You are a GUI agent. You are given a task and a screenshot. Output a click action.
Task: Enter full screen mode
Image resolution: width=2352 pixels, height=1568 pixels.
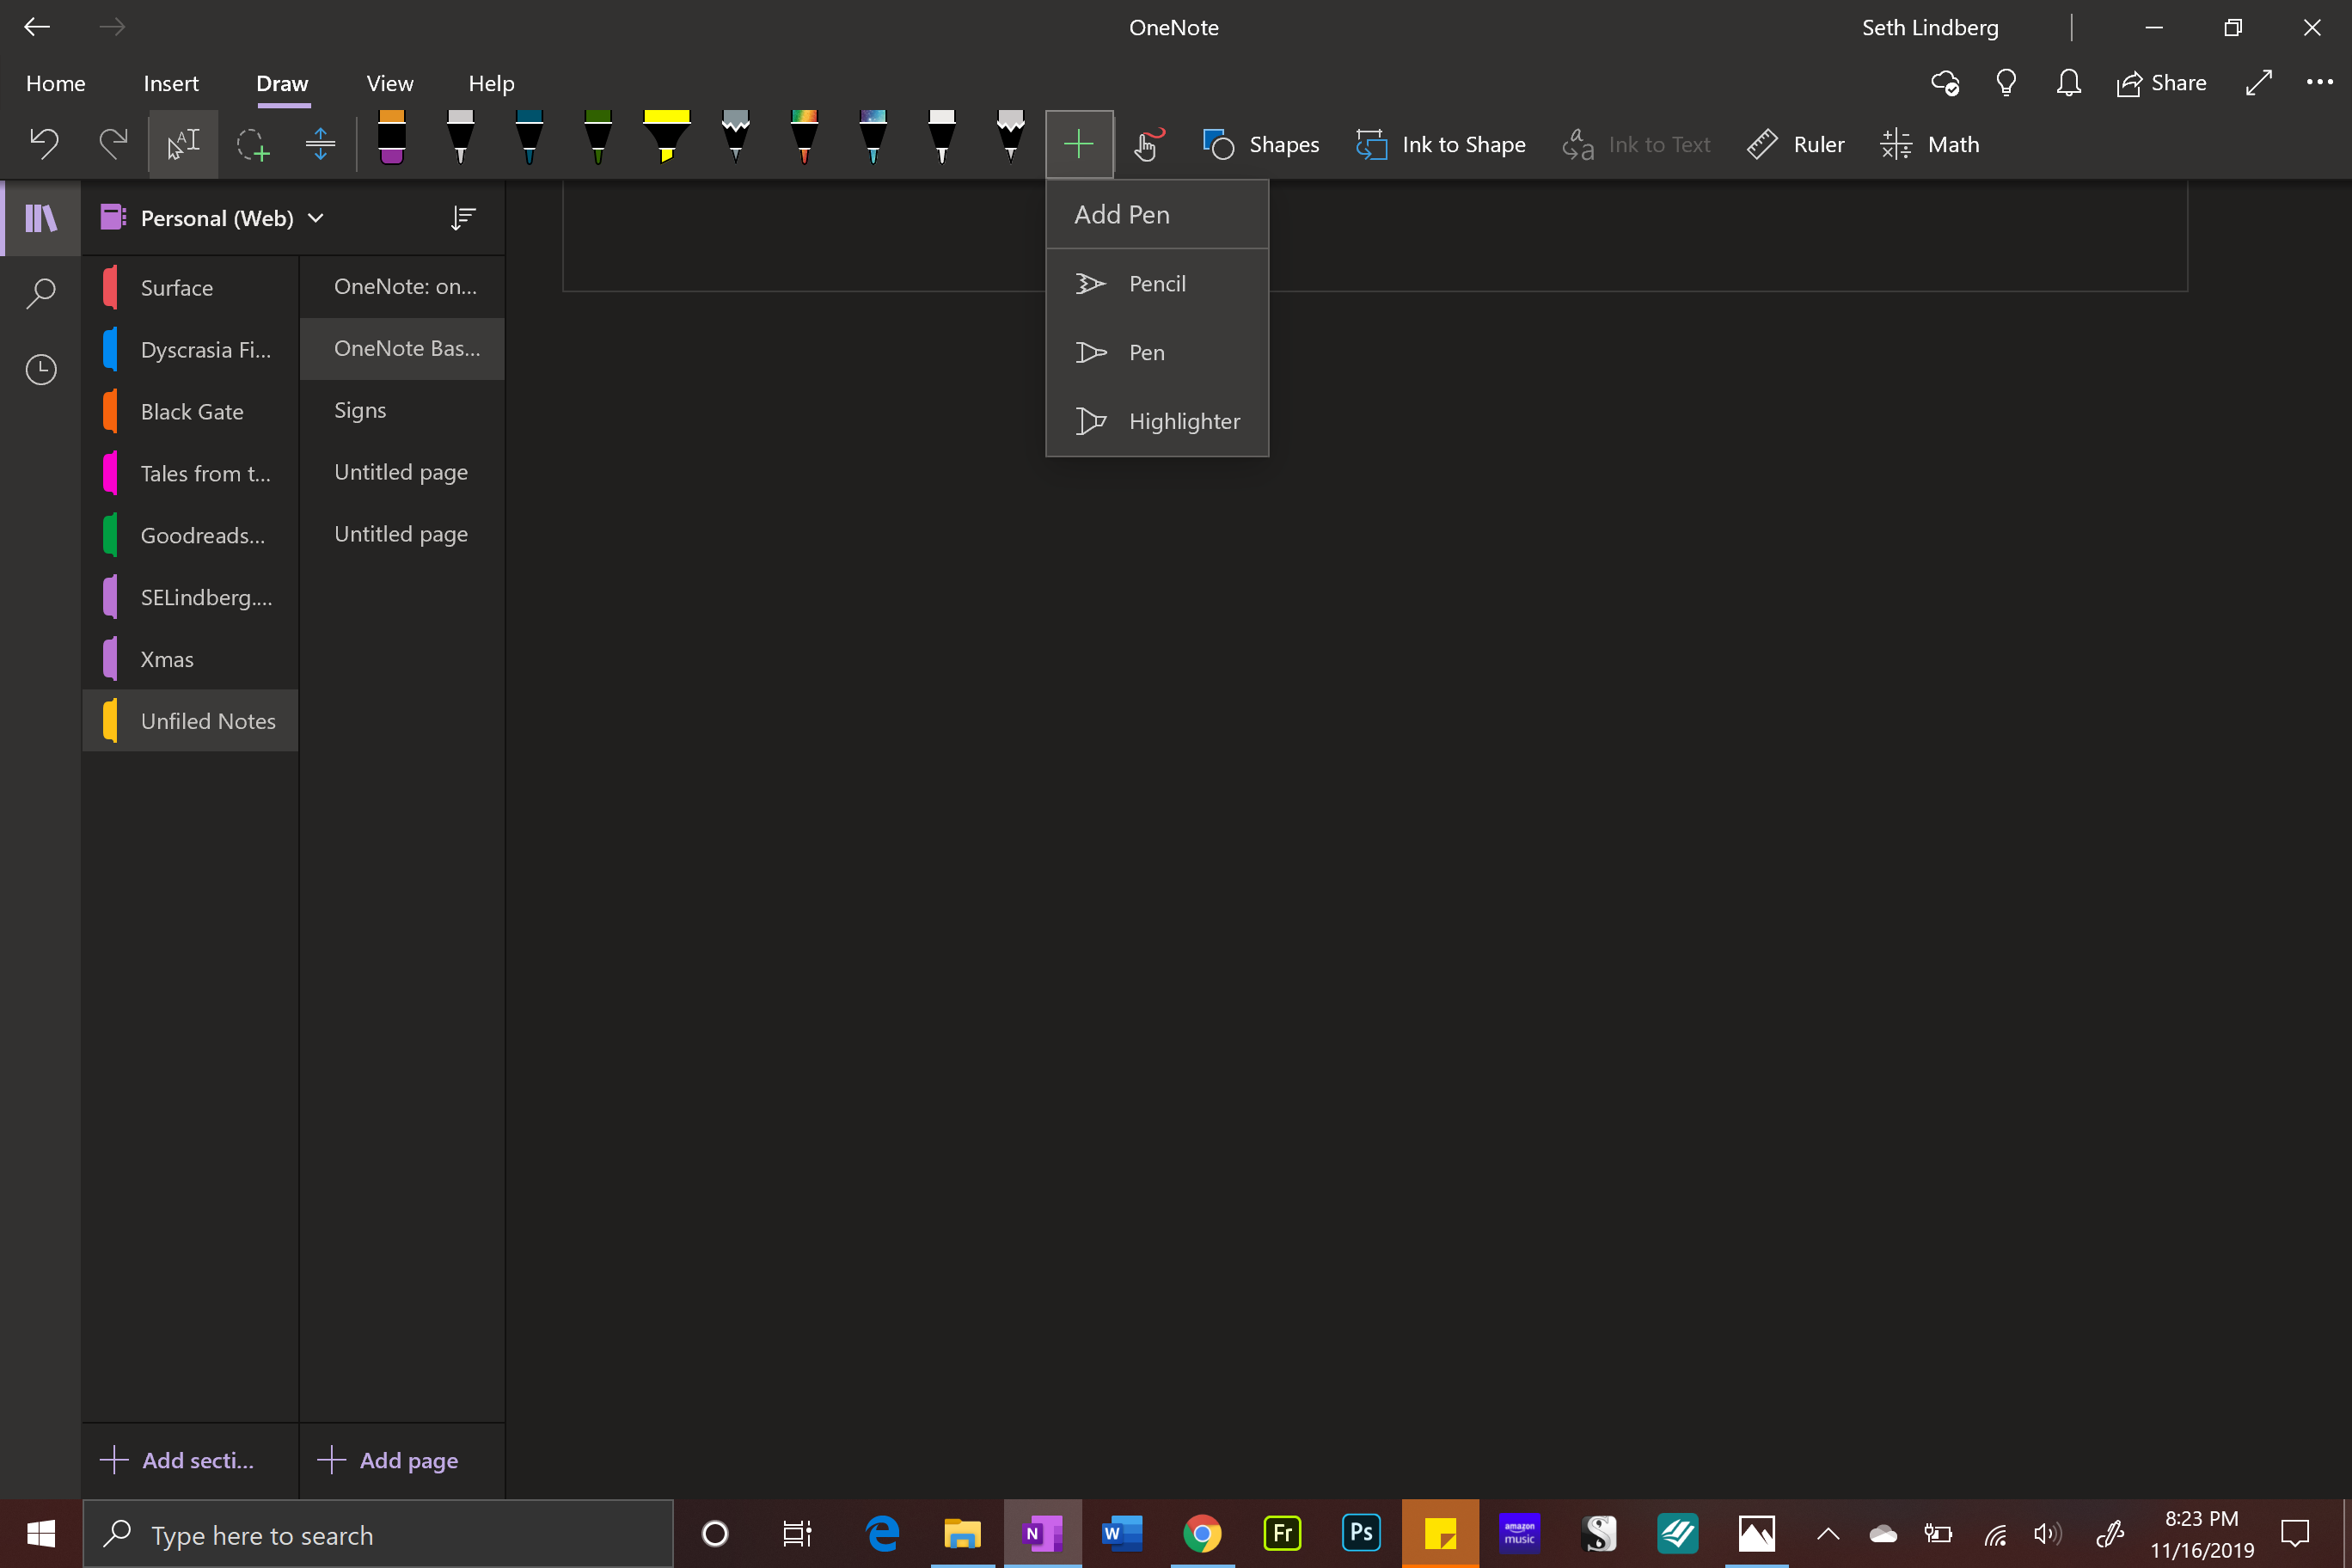(2259, 83)
